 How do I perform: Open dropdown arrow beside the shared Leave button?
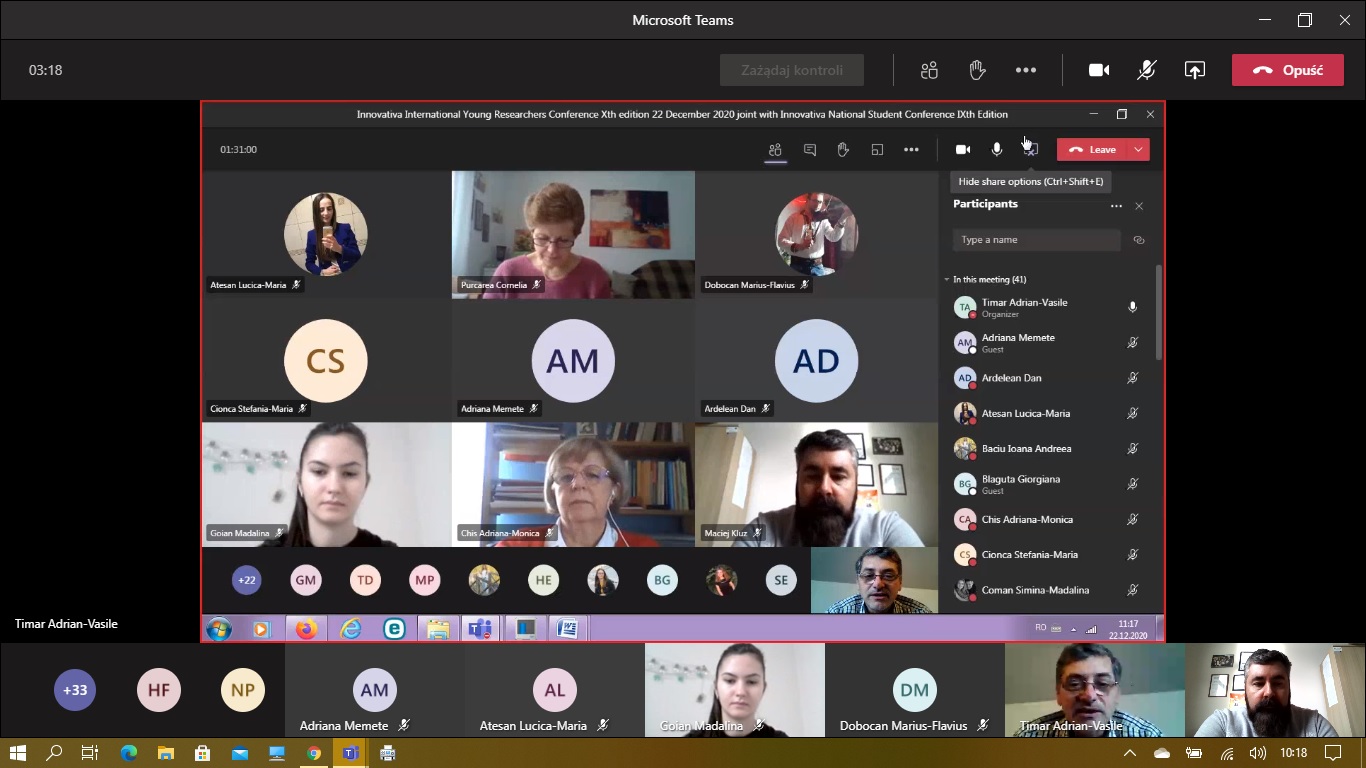coord(1138,149)
